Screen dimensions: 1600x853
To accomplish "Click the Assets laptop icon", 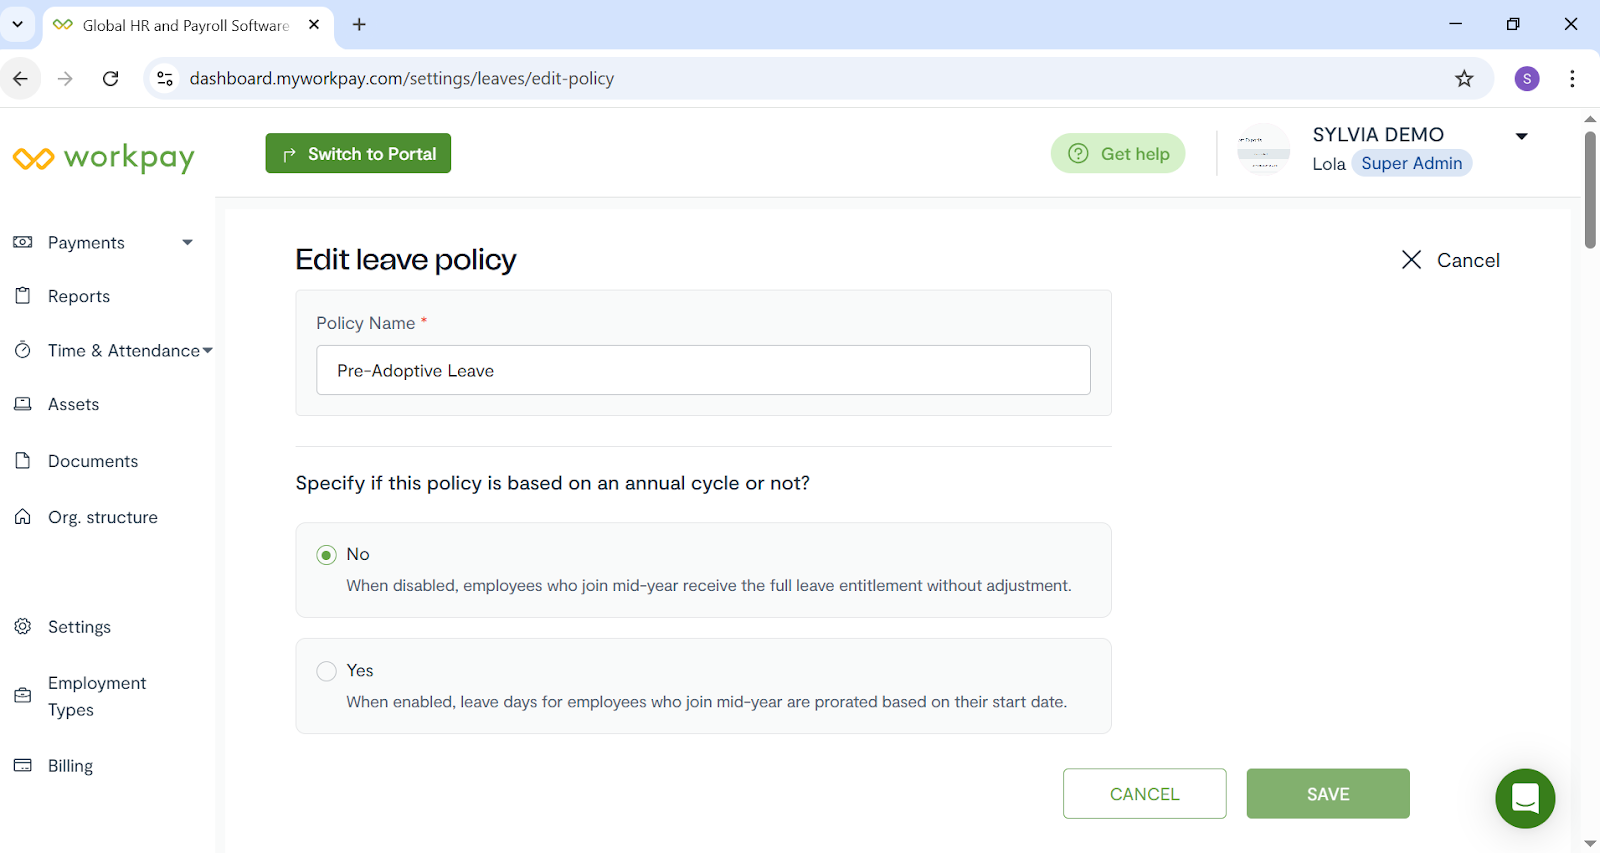I will coord(23,404).
